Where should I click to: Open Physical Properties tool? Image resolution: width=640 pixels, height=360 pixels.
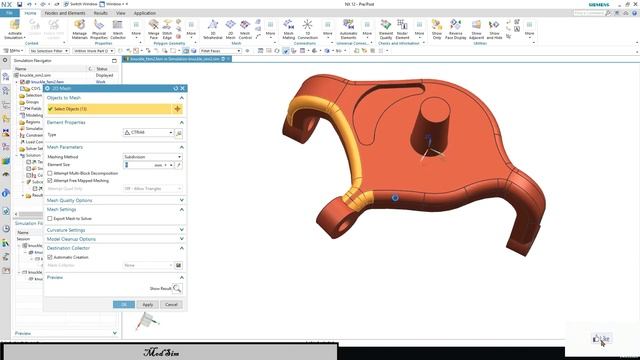point(99,29)
